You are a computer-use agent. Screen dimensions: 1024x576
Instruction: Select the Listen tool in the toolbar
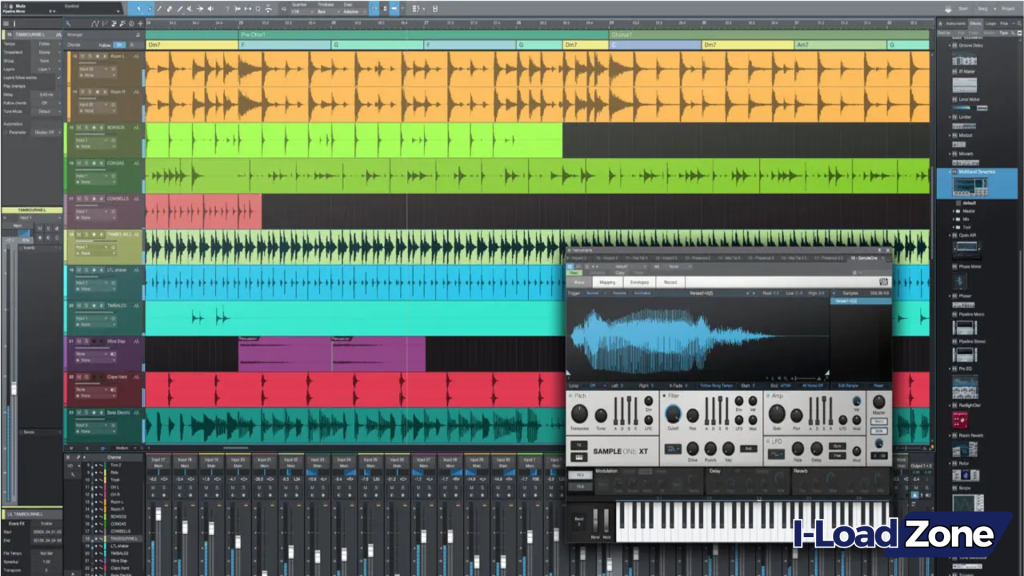click(x=211, y=7)
